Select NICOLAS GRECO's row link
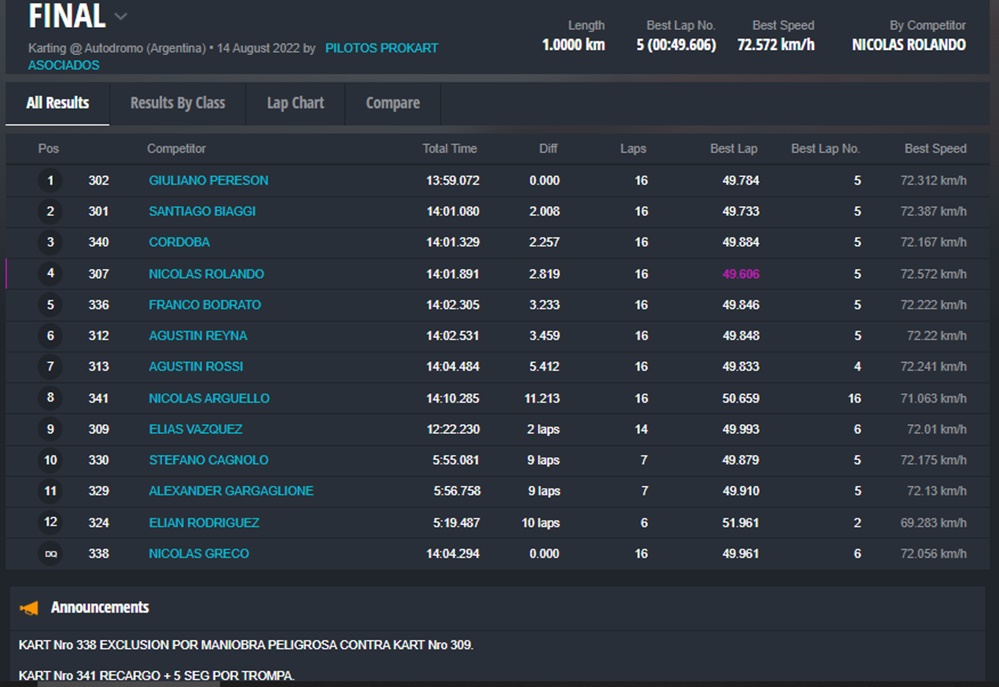The height and width of the screenshot is (687, 999). coord(199,554)
